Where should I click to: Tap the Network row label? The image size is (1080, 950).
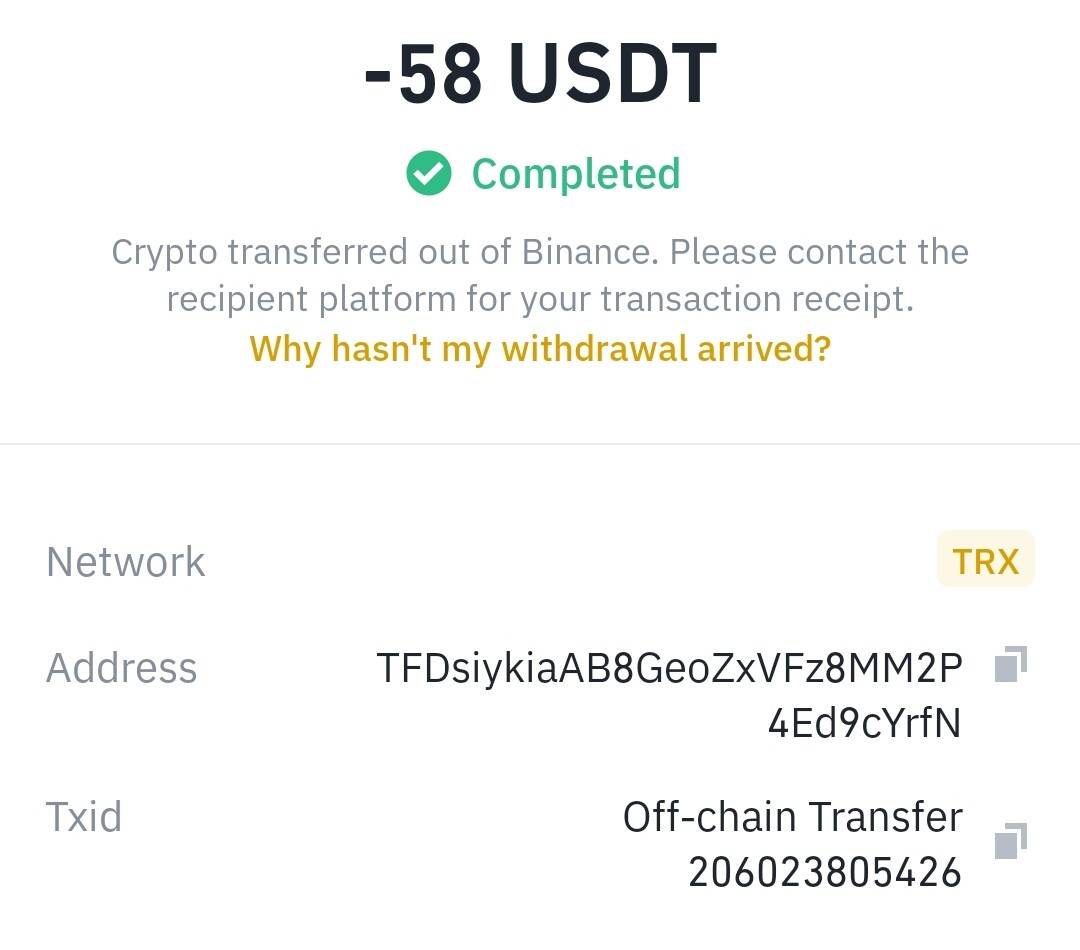coord(125,561)
